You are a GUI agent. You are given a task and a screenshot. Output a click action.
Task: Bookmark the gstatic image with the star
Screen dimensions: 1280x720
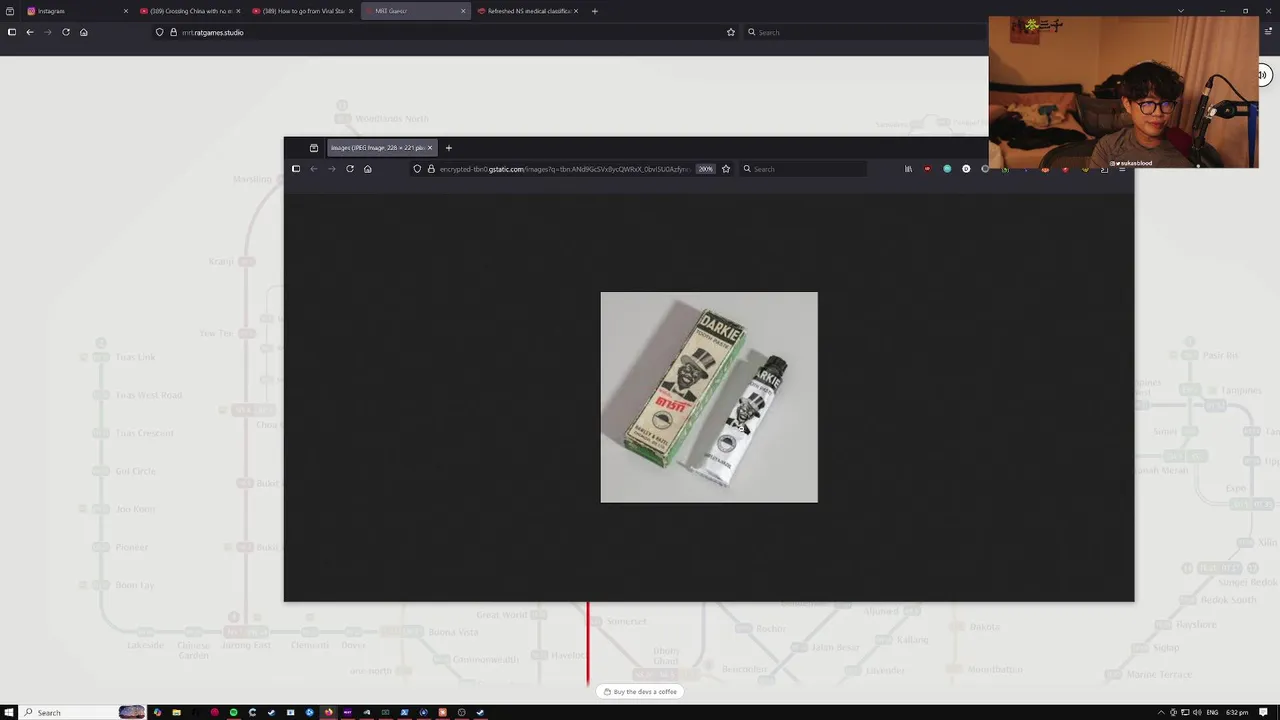coord(726,169)
